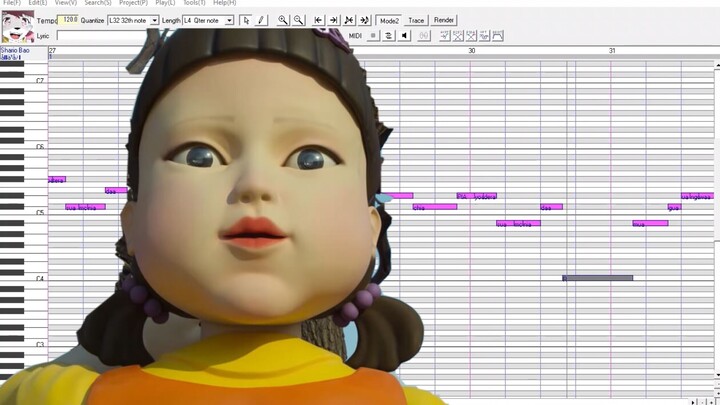
Task: Select the lowest pink note after measure 27
Action: (x=85, y=207)
